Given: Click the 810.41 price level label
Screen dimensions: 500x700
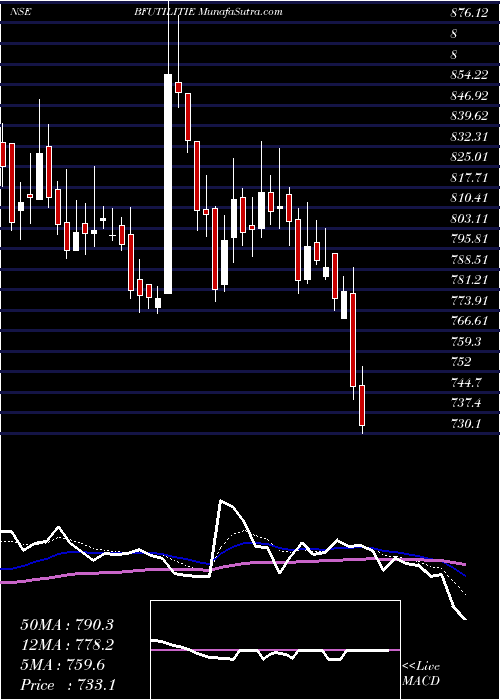Looking at the screenshot, I should pos(469,198).
